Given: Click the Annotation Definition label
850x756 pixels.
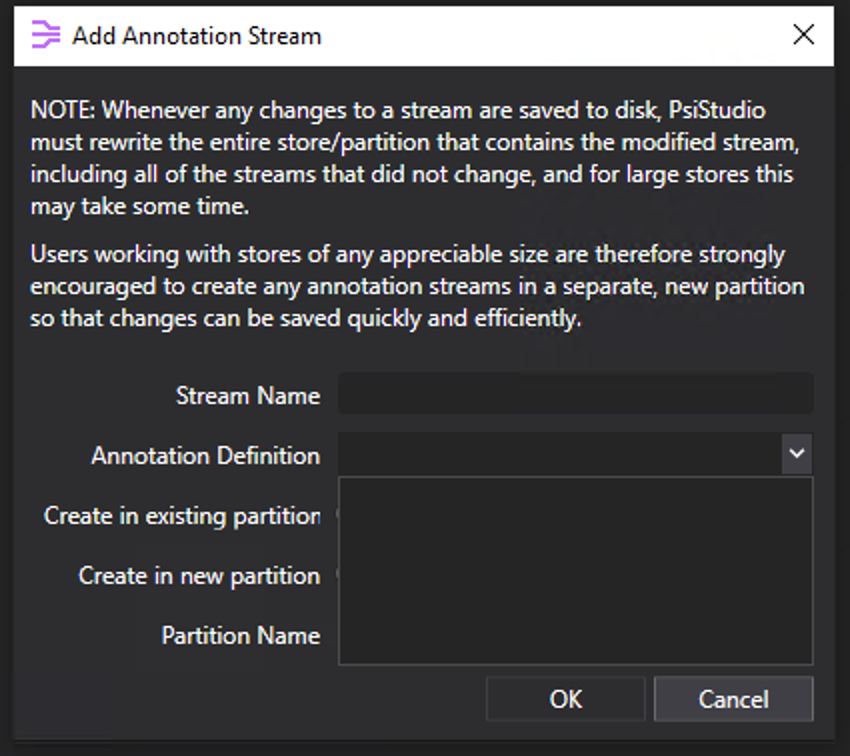Looking at the screenshot, I should tap(205, 455).
